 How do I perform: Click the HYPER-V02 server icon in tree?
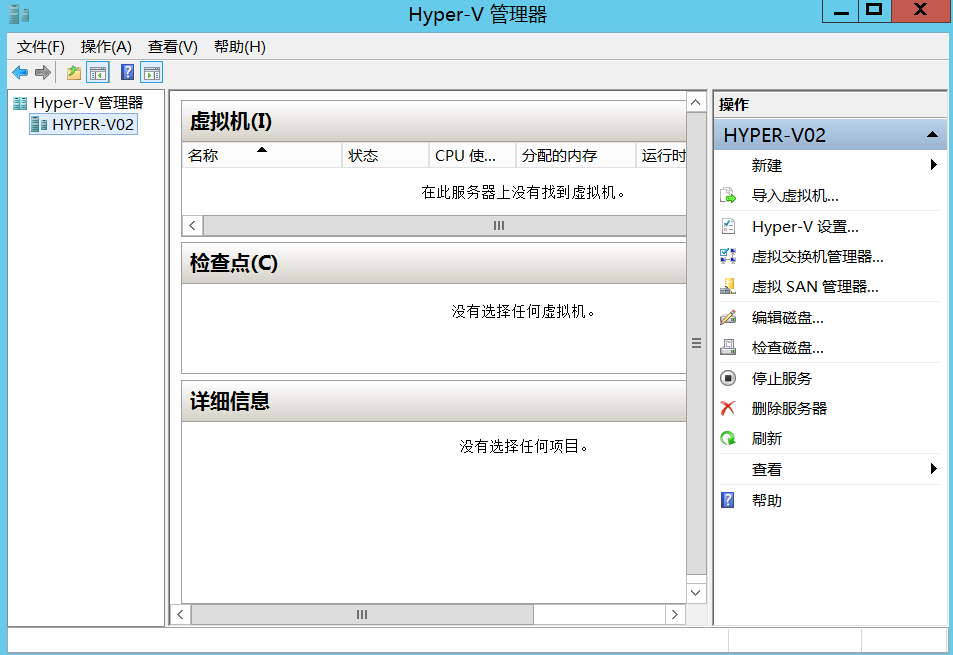pos(39,125)
